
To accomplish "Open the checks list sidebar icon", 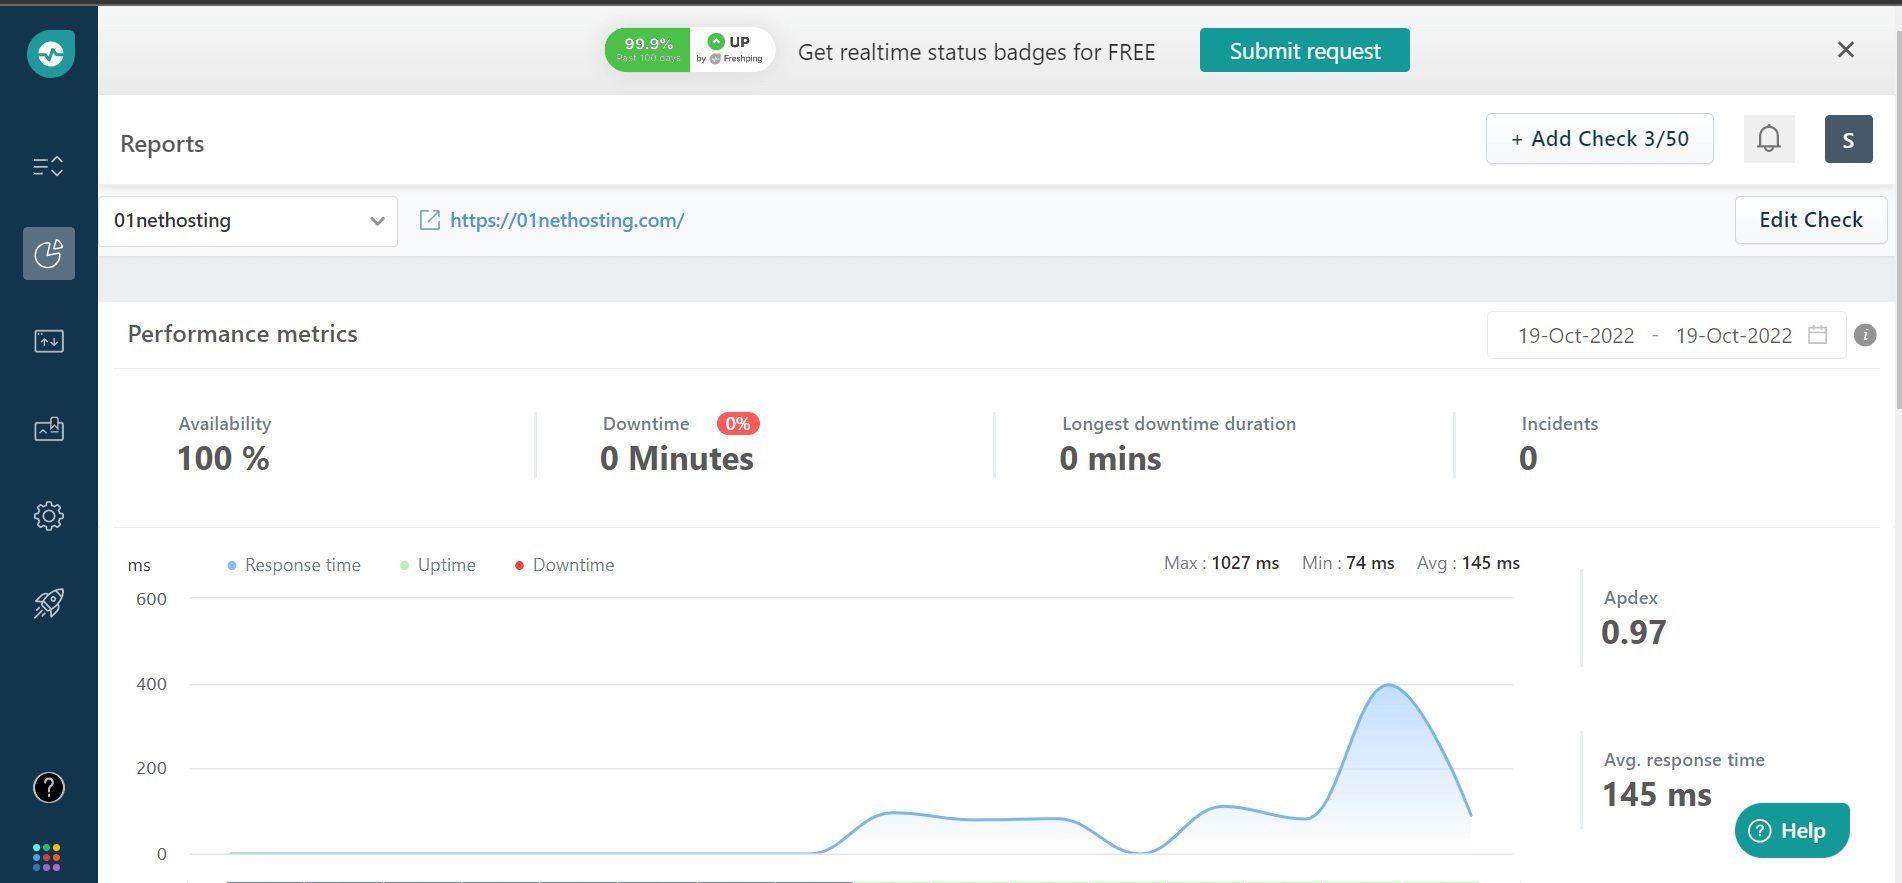I will pos(48,166).
